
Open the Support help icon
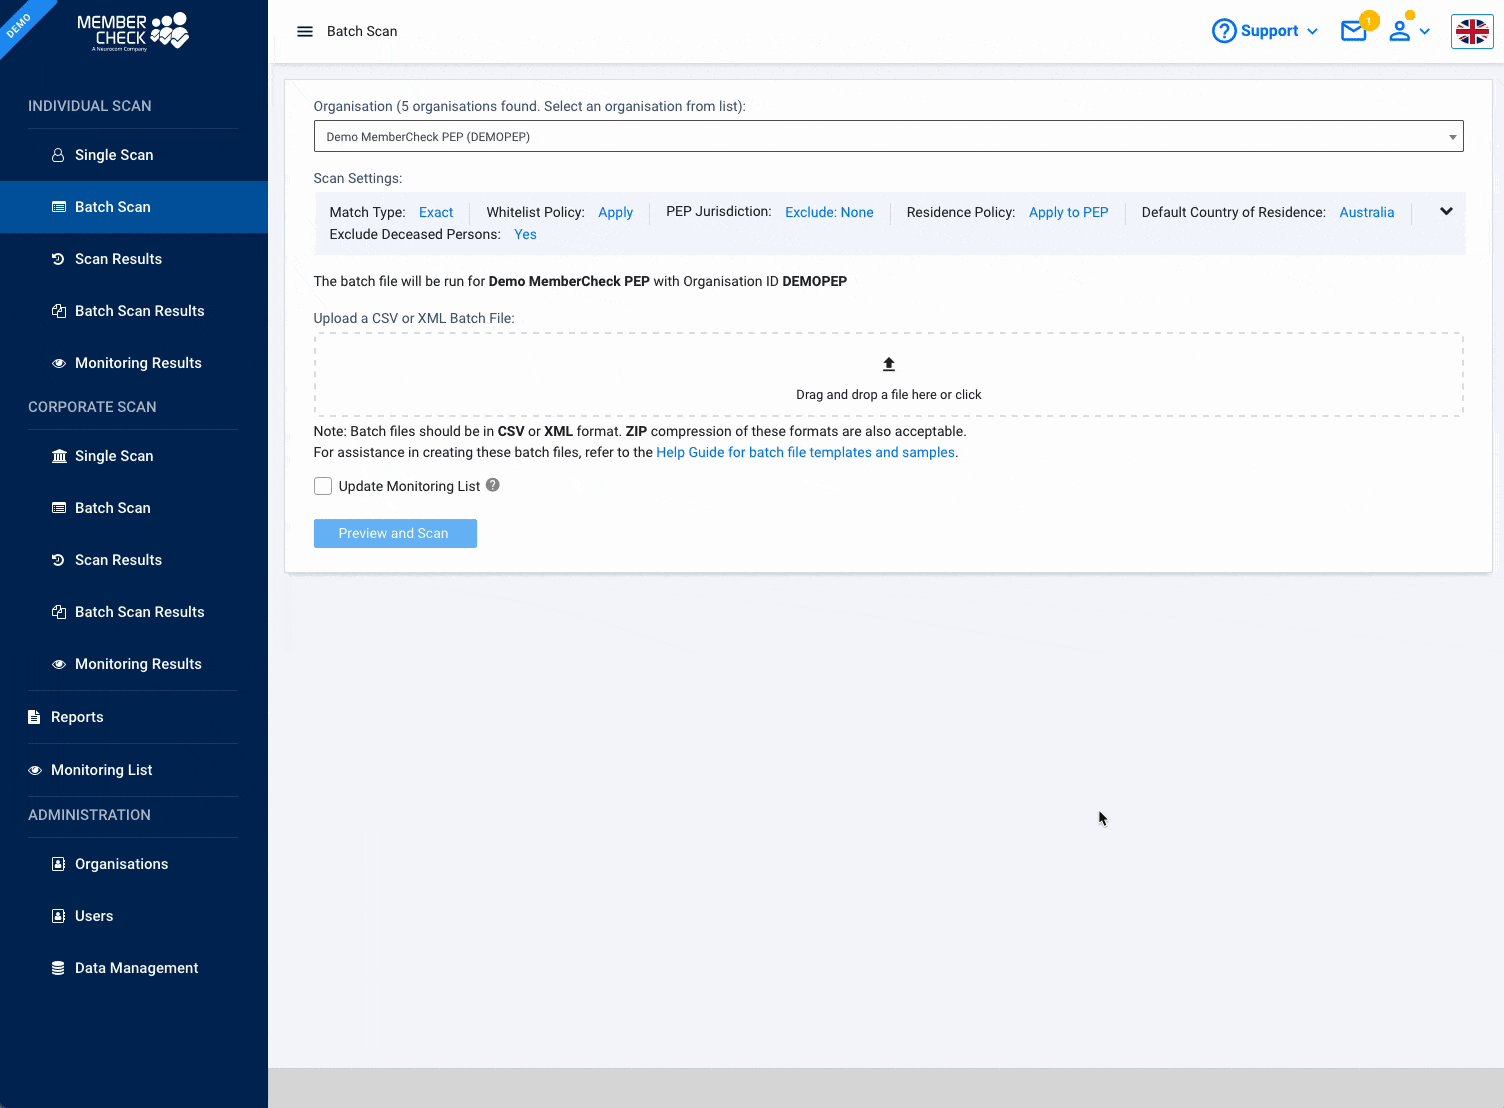coord(1224,31)
